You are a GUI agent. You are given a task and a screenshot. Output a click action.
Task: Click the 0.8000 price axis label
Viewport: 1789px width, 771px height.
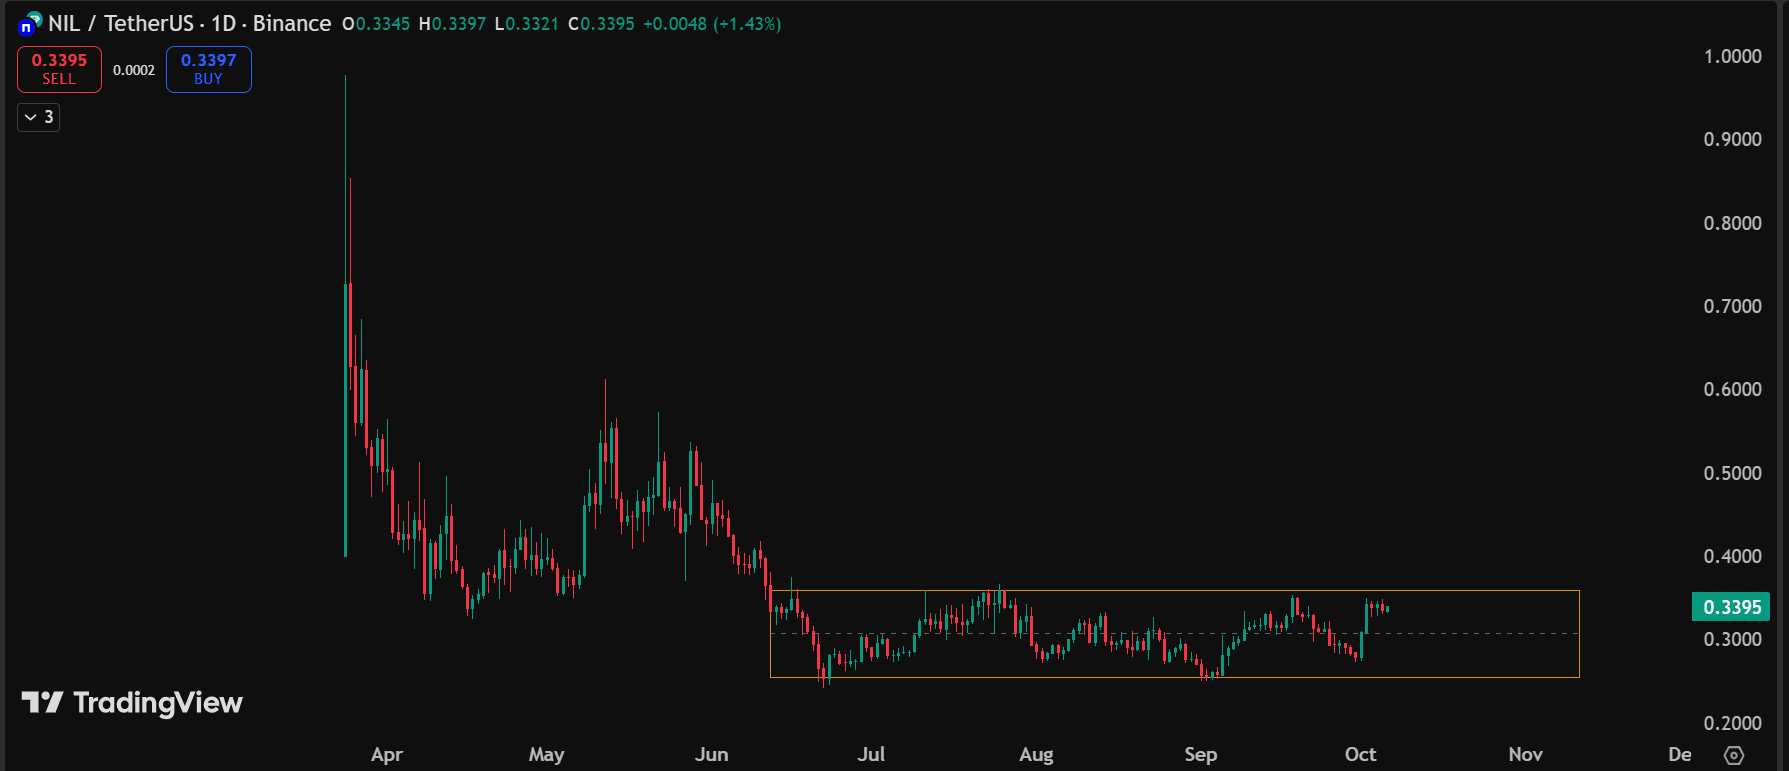pyautogui.click(x=1732, y=223)
